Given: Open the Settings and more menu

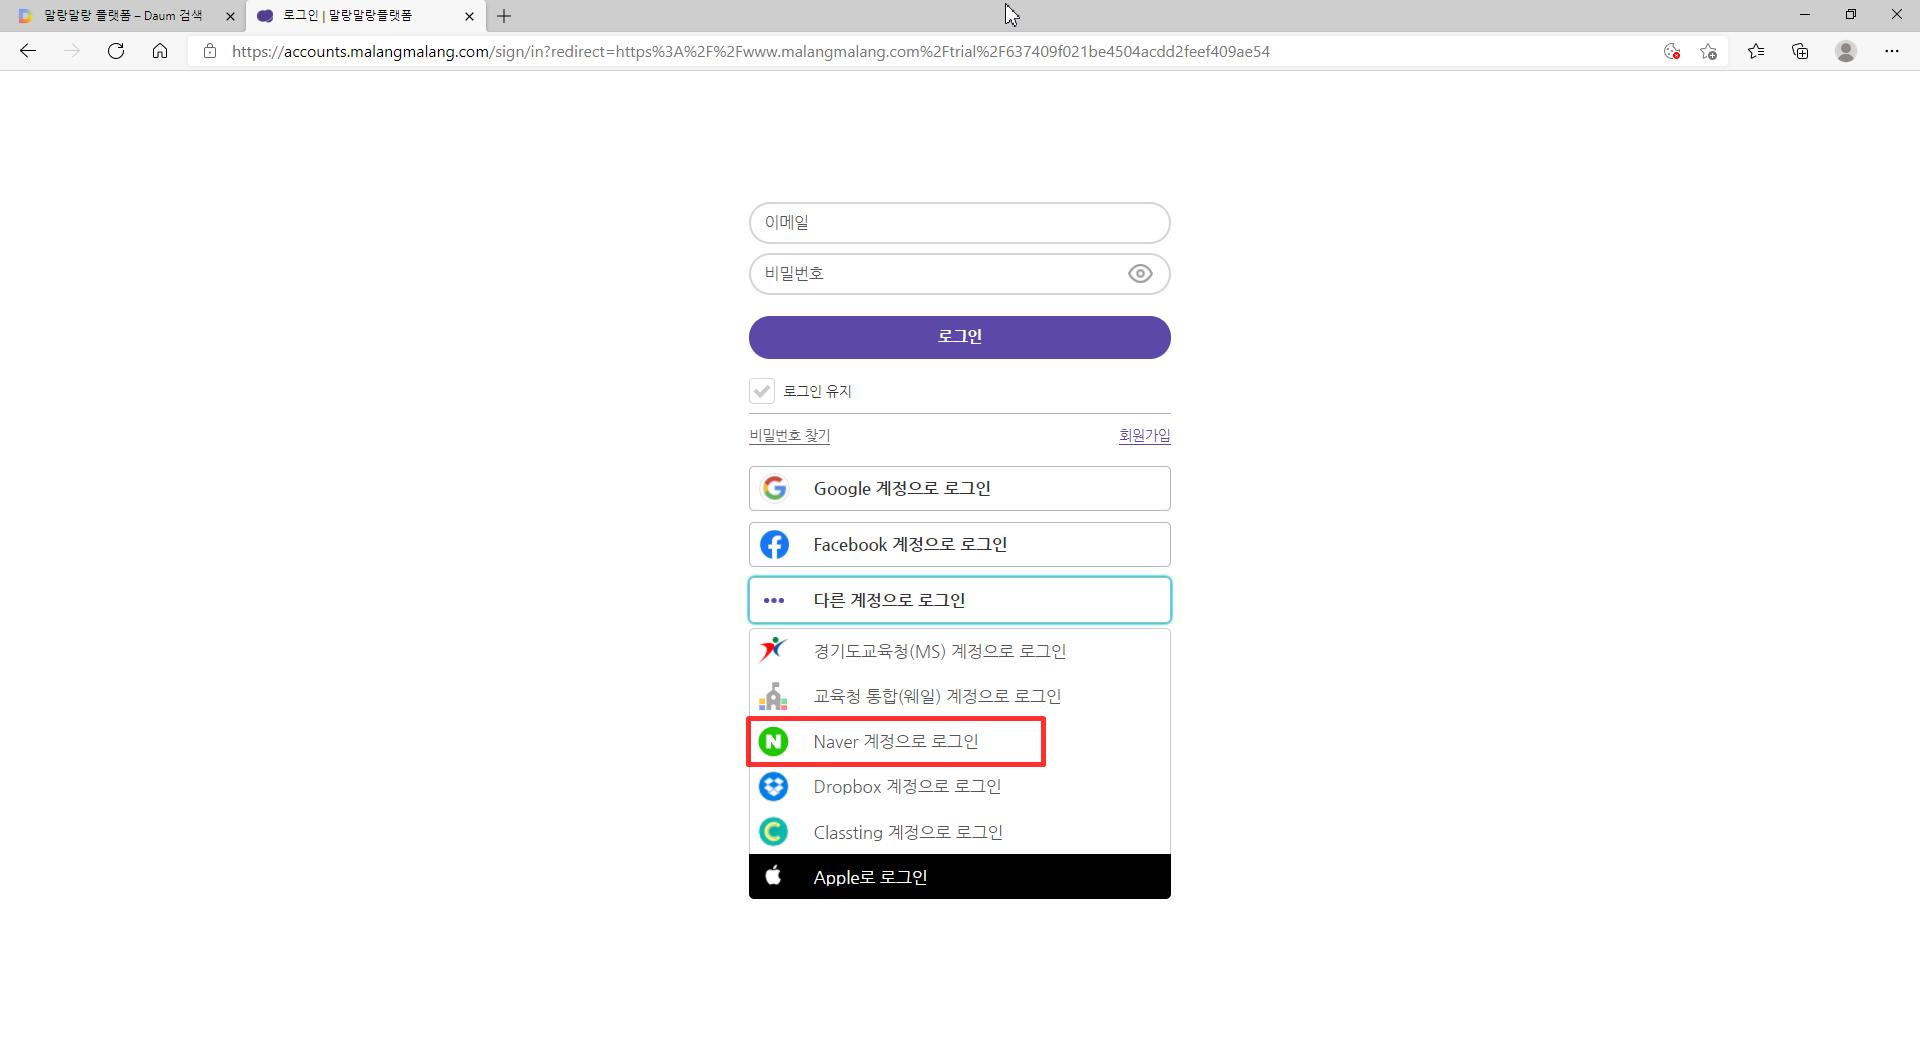Looking at the screenshot, I should click(1892, 51).
